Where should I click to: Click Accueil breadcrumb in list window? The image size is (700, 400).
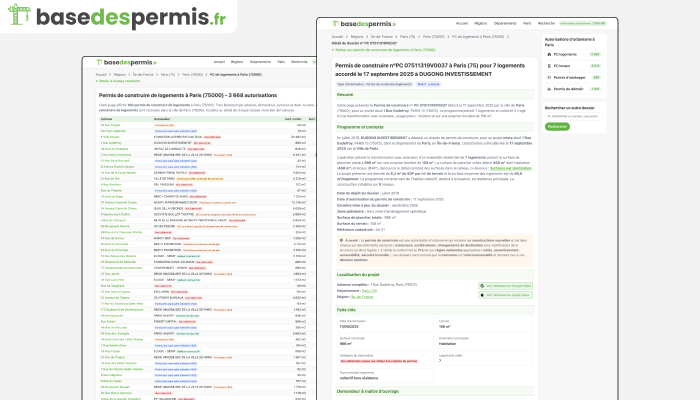101,75
